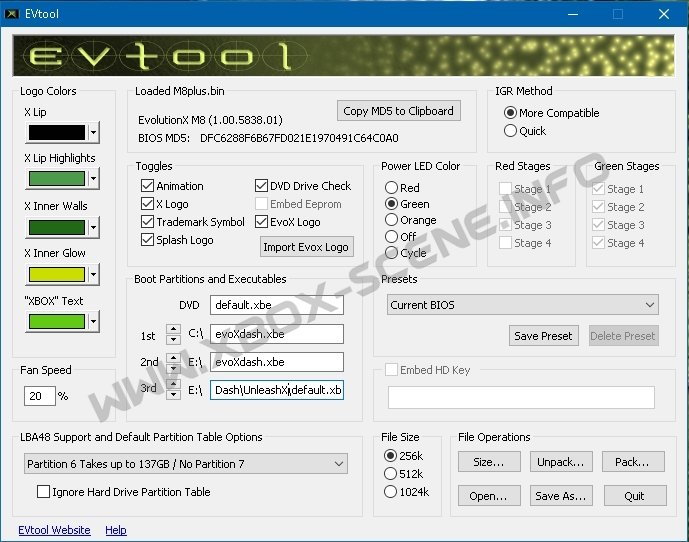Open the X Inner Walls color swatch

click(57, 227)
